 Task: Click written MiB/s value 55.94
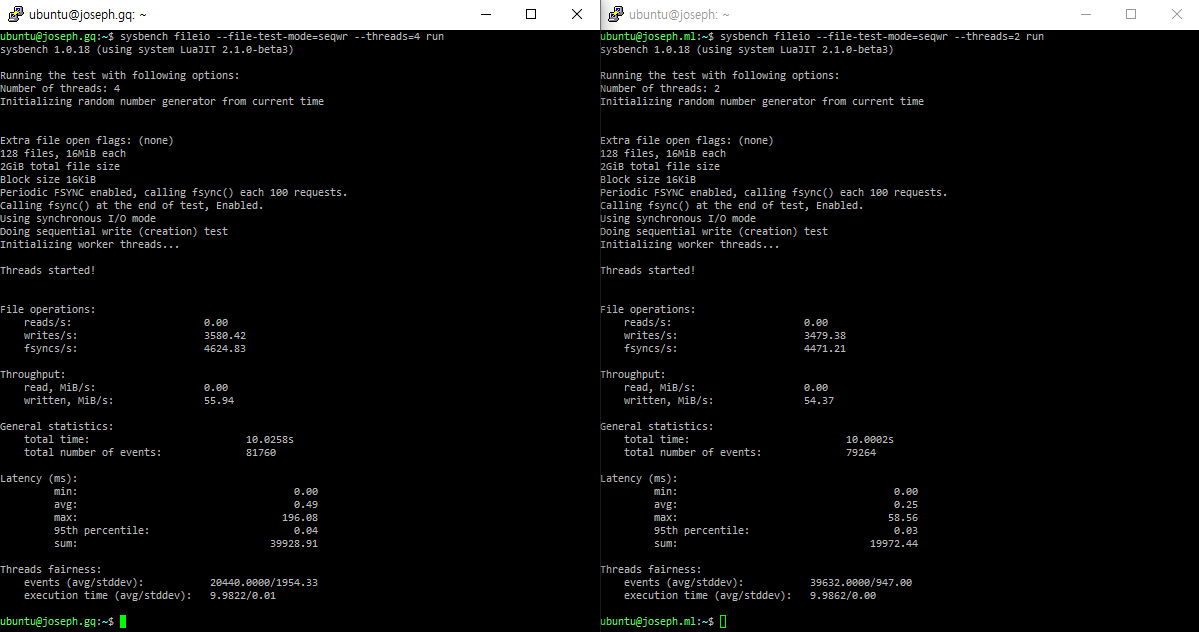[219, 400]
